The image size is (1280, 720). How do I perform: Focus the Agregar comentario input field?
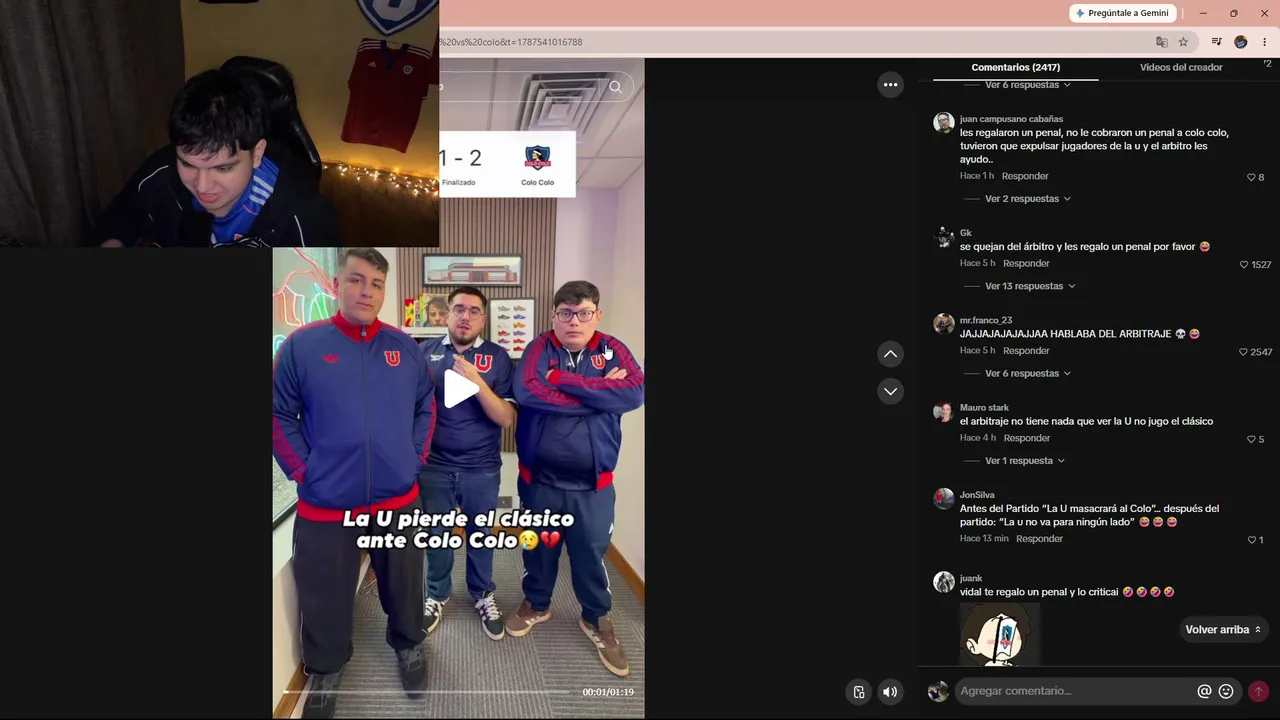(x=1075, y=691)
